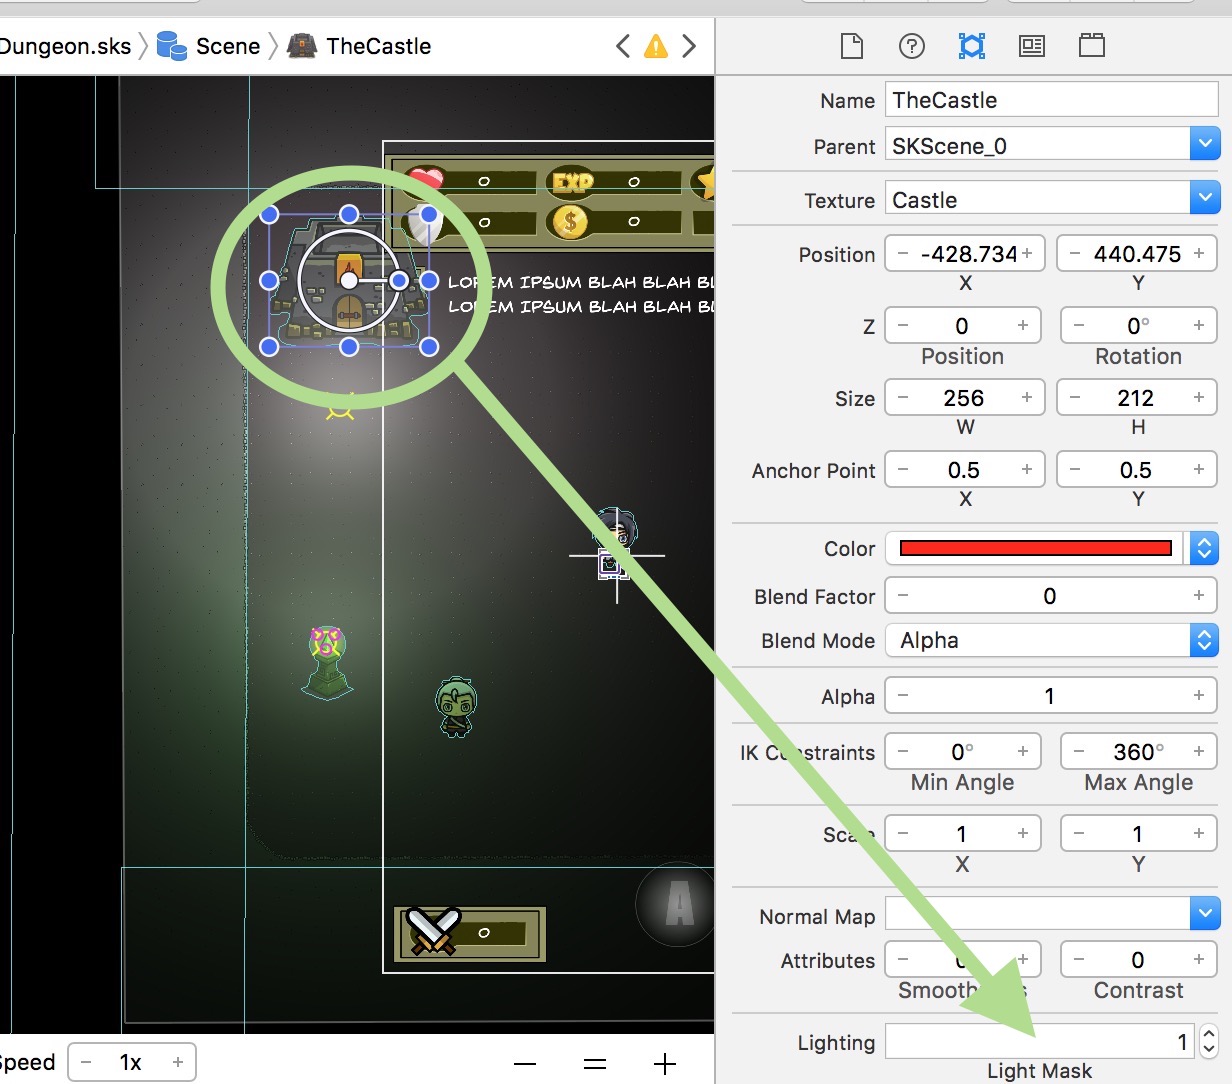Go back using left chevron arrow

[x=623, y=46]
